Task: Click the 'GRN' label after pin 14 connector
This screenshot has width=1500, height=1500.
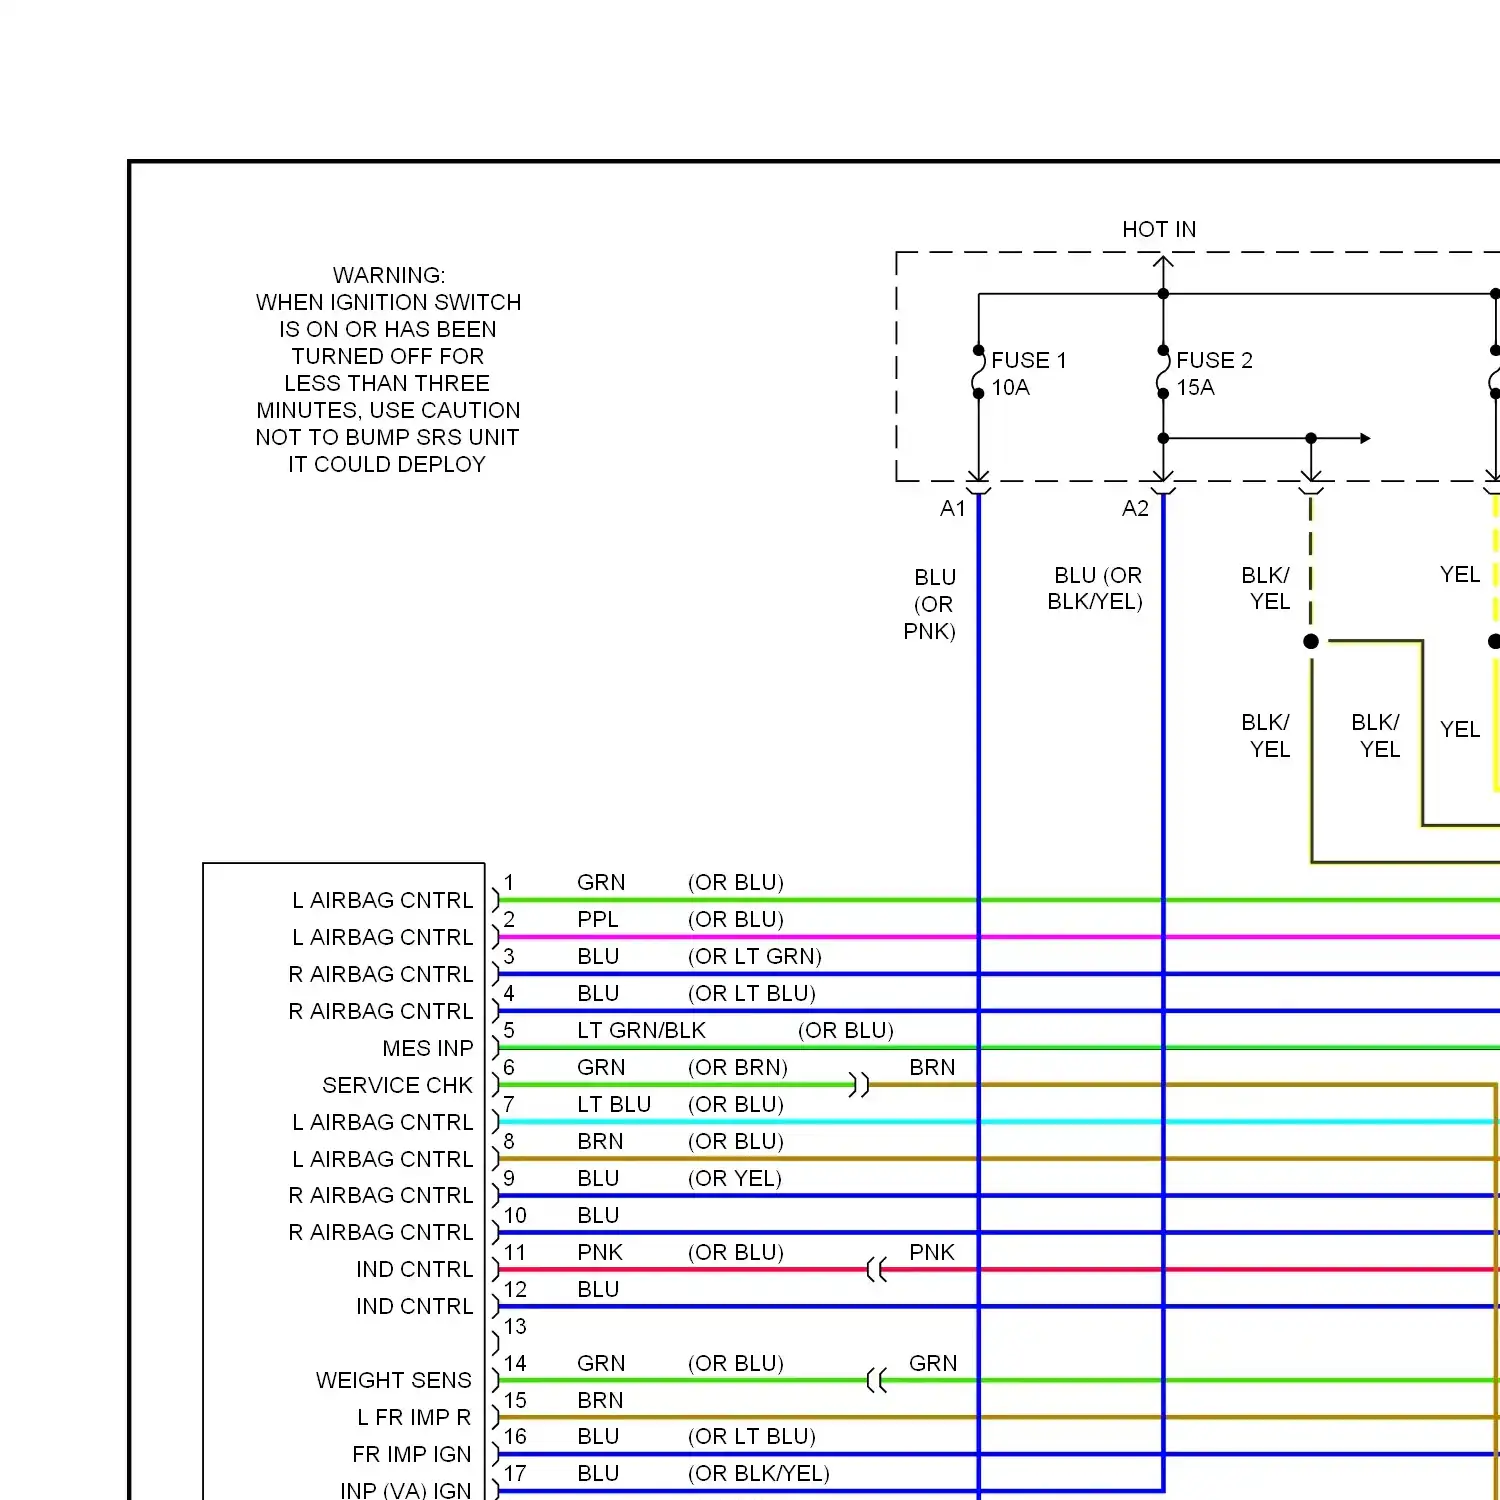Action: [933, 1363]
